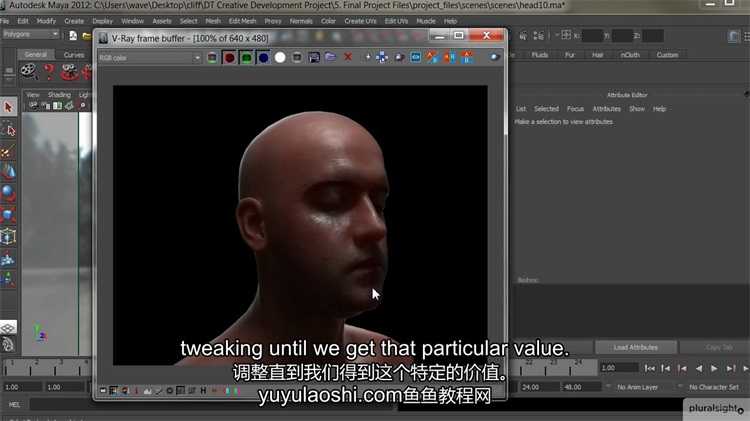Select the Fluids shelf tab
This screenshot has height=421, width=750.
pyautogui.click(x=540, y=55)
